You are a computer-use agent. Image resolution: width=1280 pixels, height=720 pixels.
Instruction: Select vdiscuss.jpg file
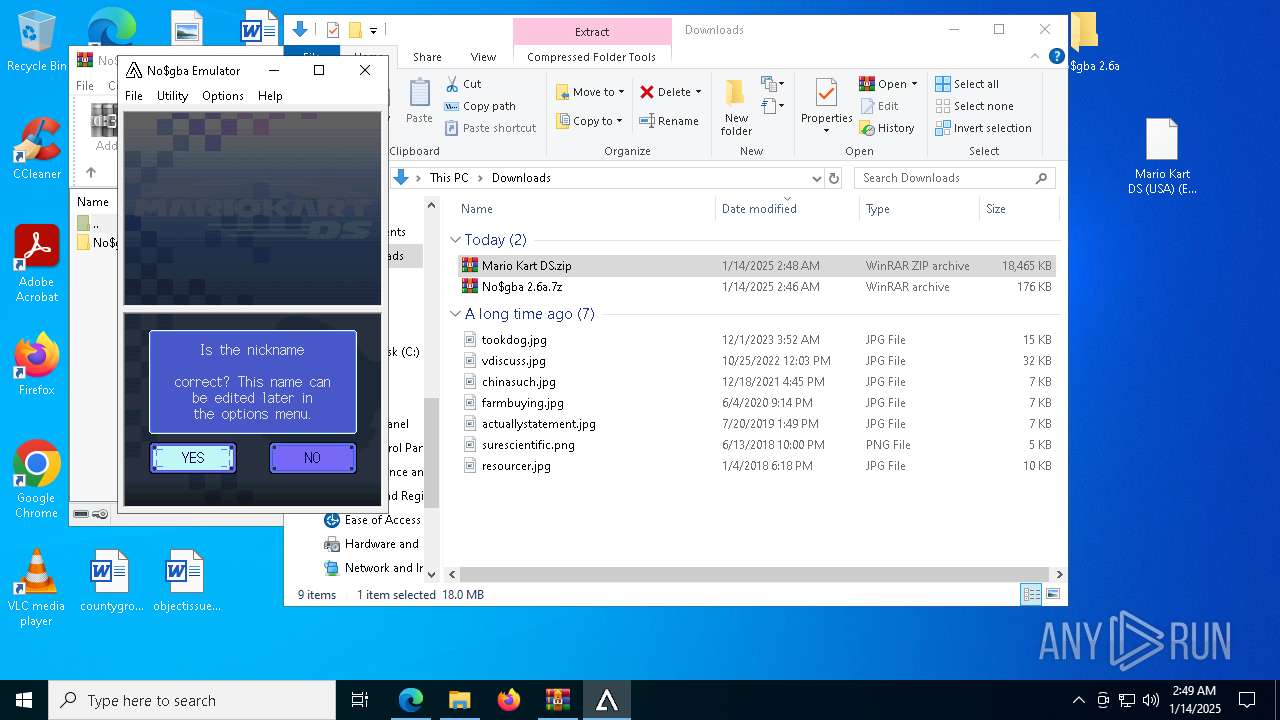[x=757, y=361]
